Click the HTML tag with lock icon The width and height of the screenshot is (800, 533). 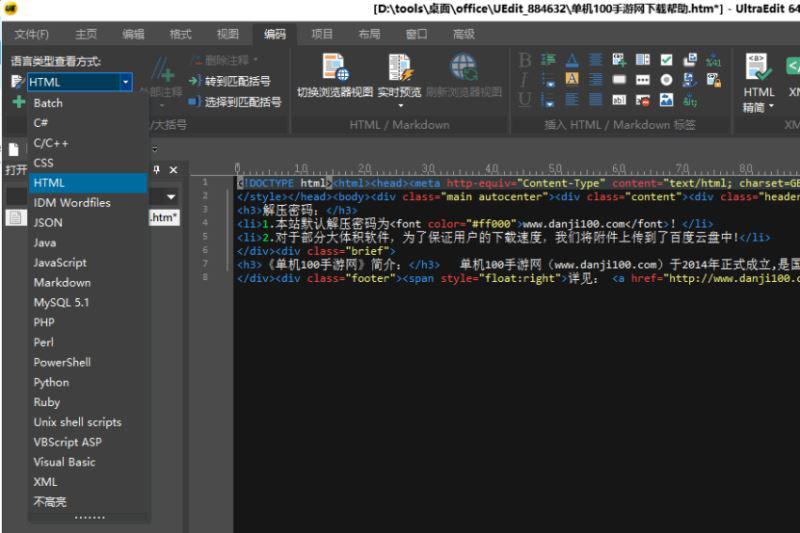click(713, 80)
